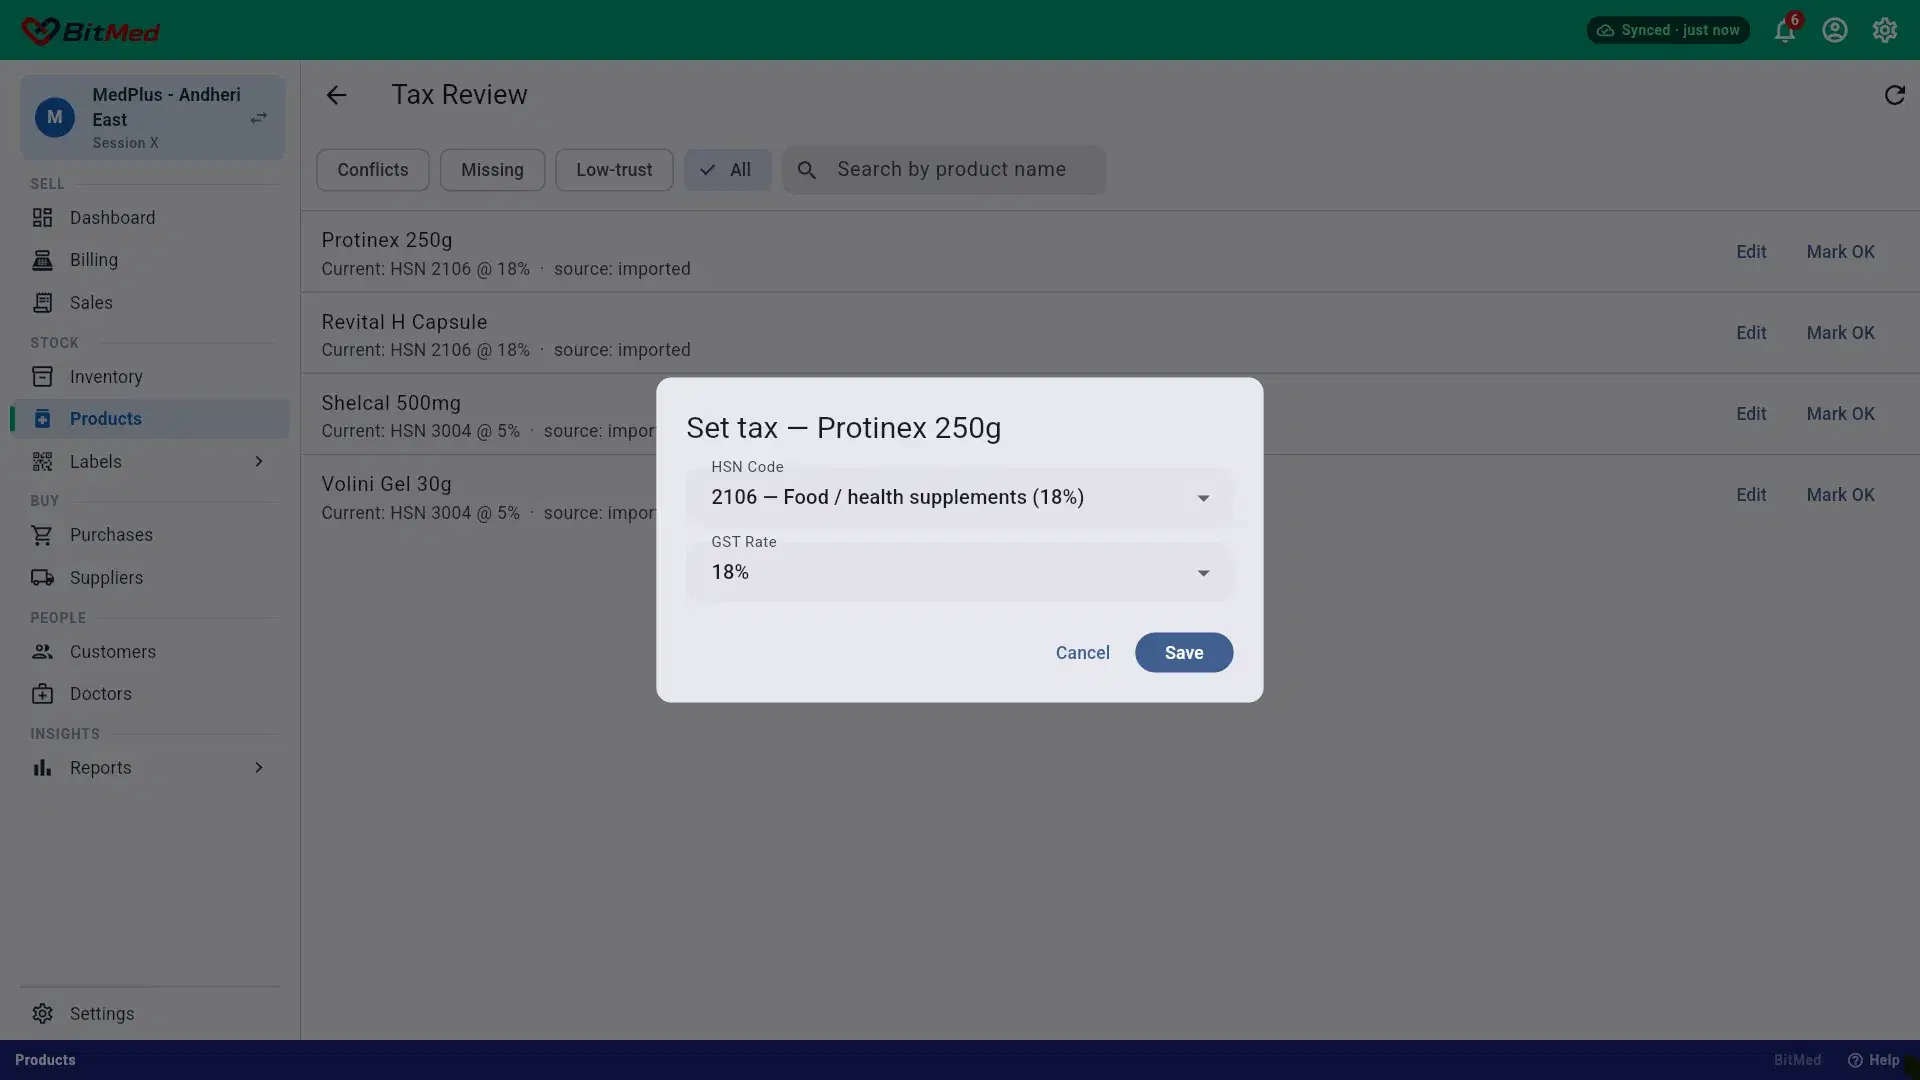Click the Reports bar chart icon
1920x1080 pixels.
pos(42,768)
